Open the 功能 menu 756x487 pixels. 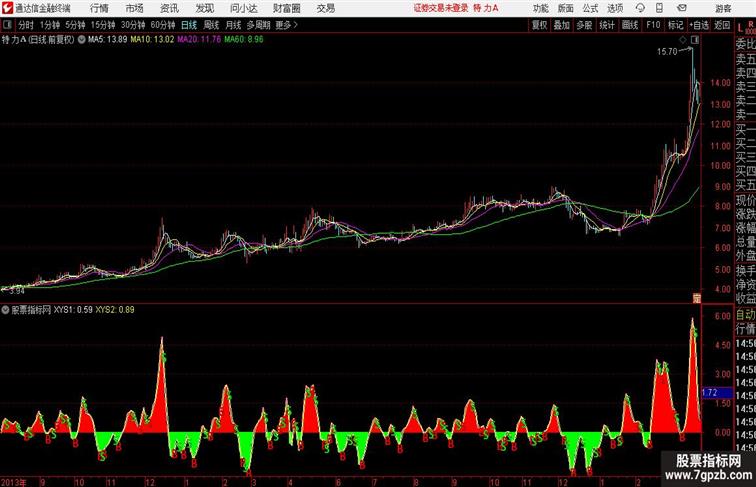540,8
